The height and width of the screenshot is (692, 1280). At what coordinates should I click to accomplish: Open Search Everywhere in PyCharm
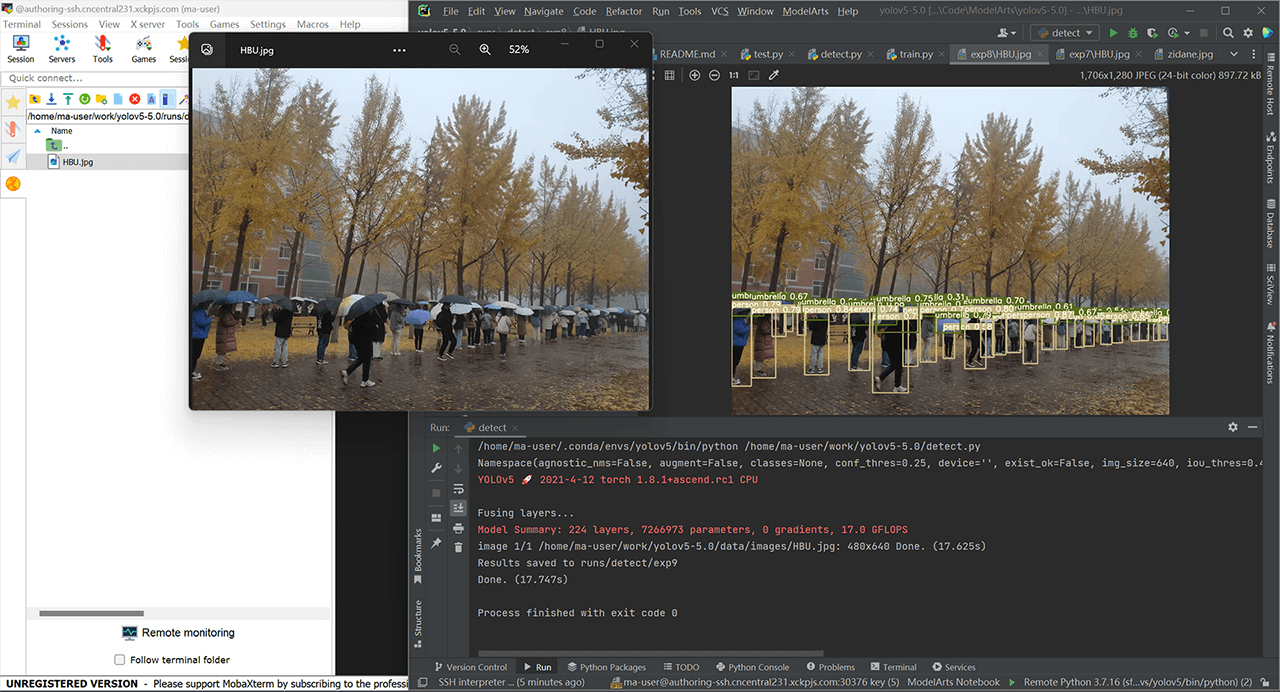pyautogui.click(x=1228, y=33)
